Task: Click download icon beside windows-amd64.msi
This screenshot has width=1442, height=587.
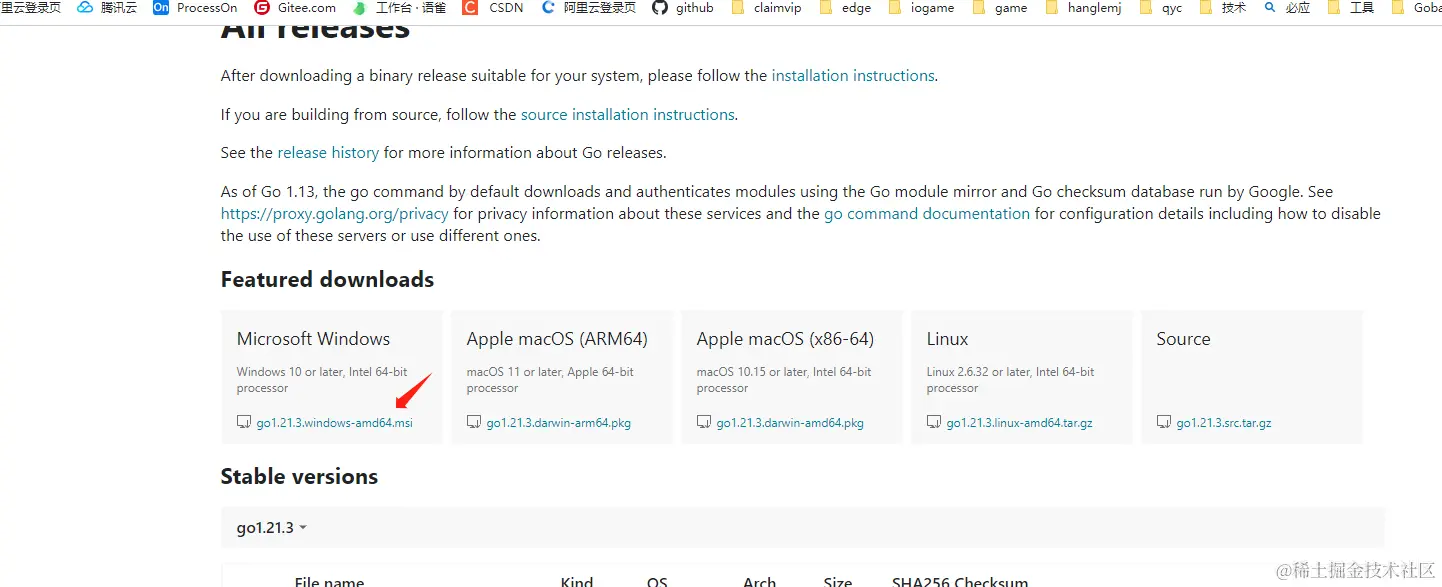Action: pos(244,422)
